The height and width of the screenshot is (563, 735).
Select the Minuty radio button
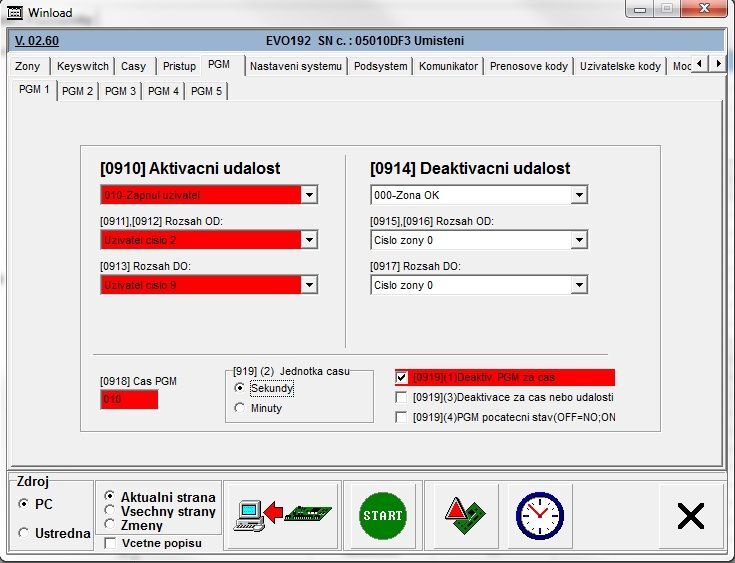pos(239,408)
